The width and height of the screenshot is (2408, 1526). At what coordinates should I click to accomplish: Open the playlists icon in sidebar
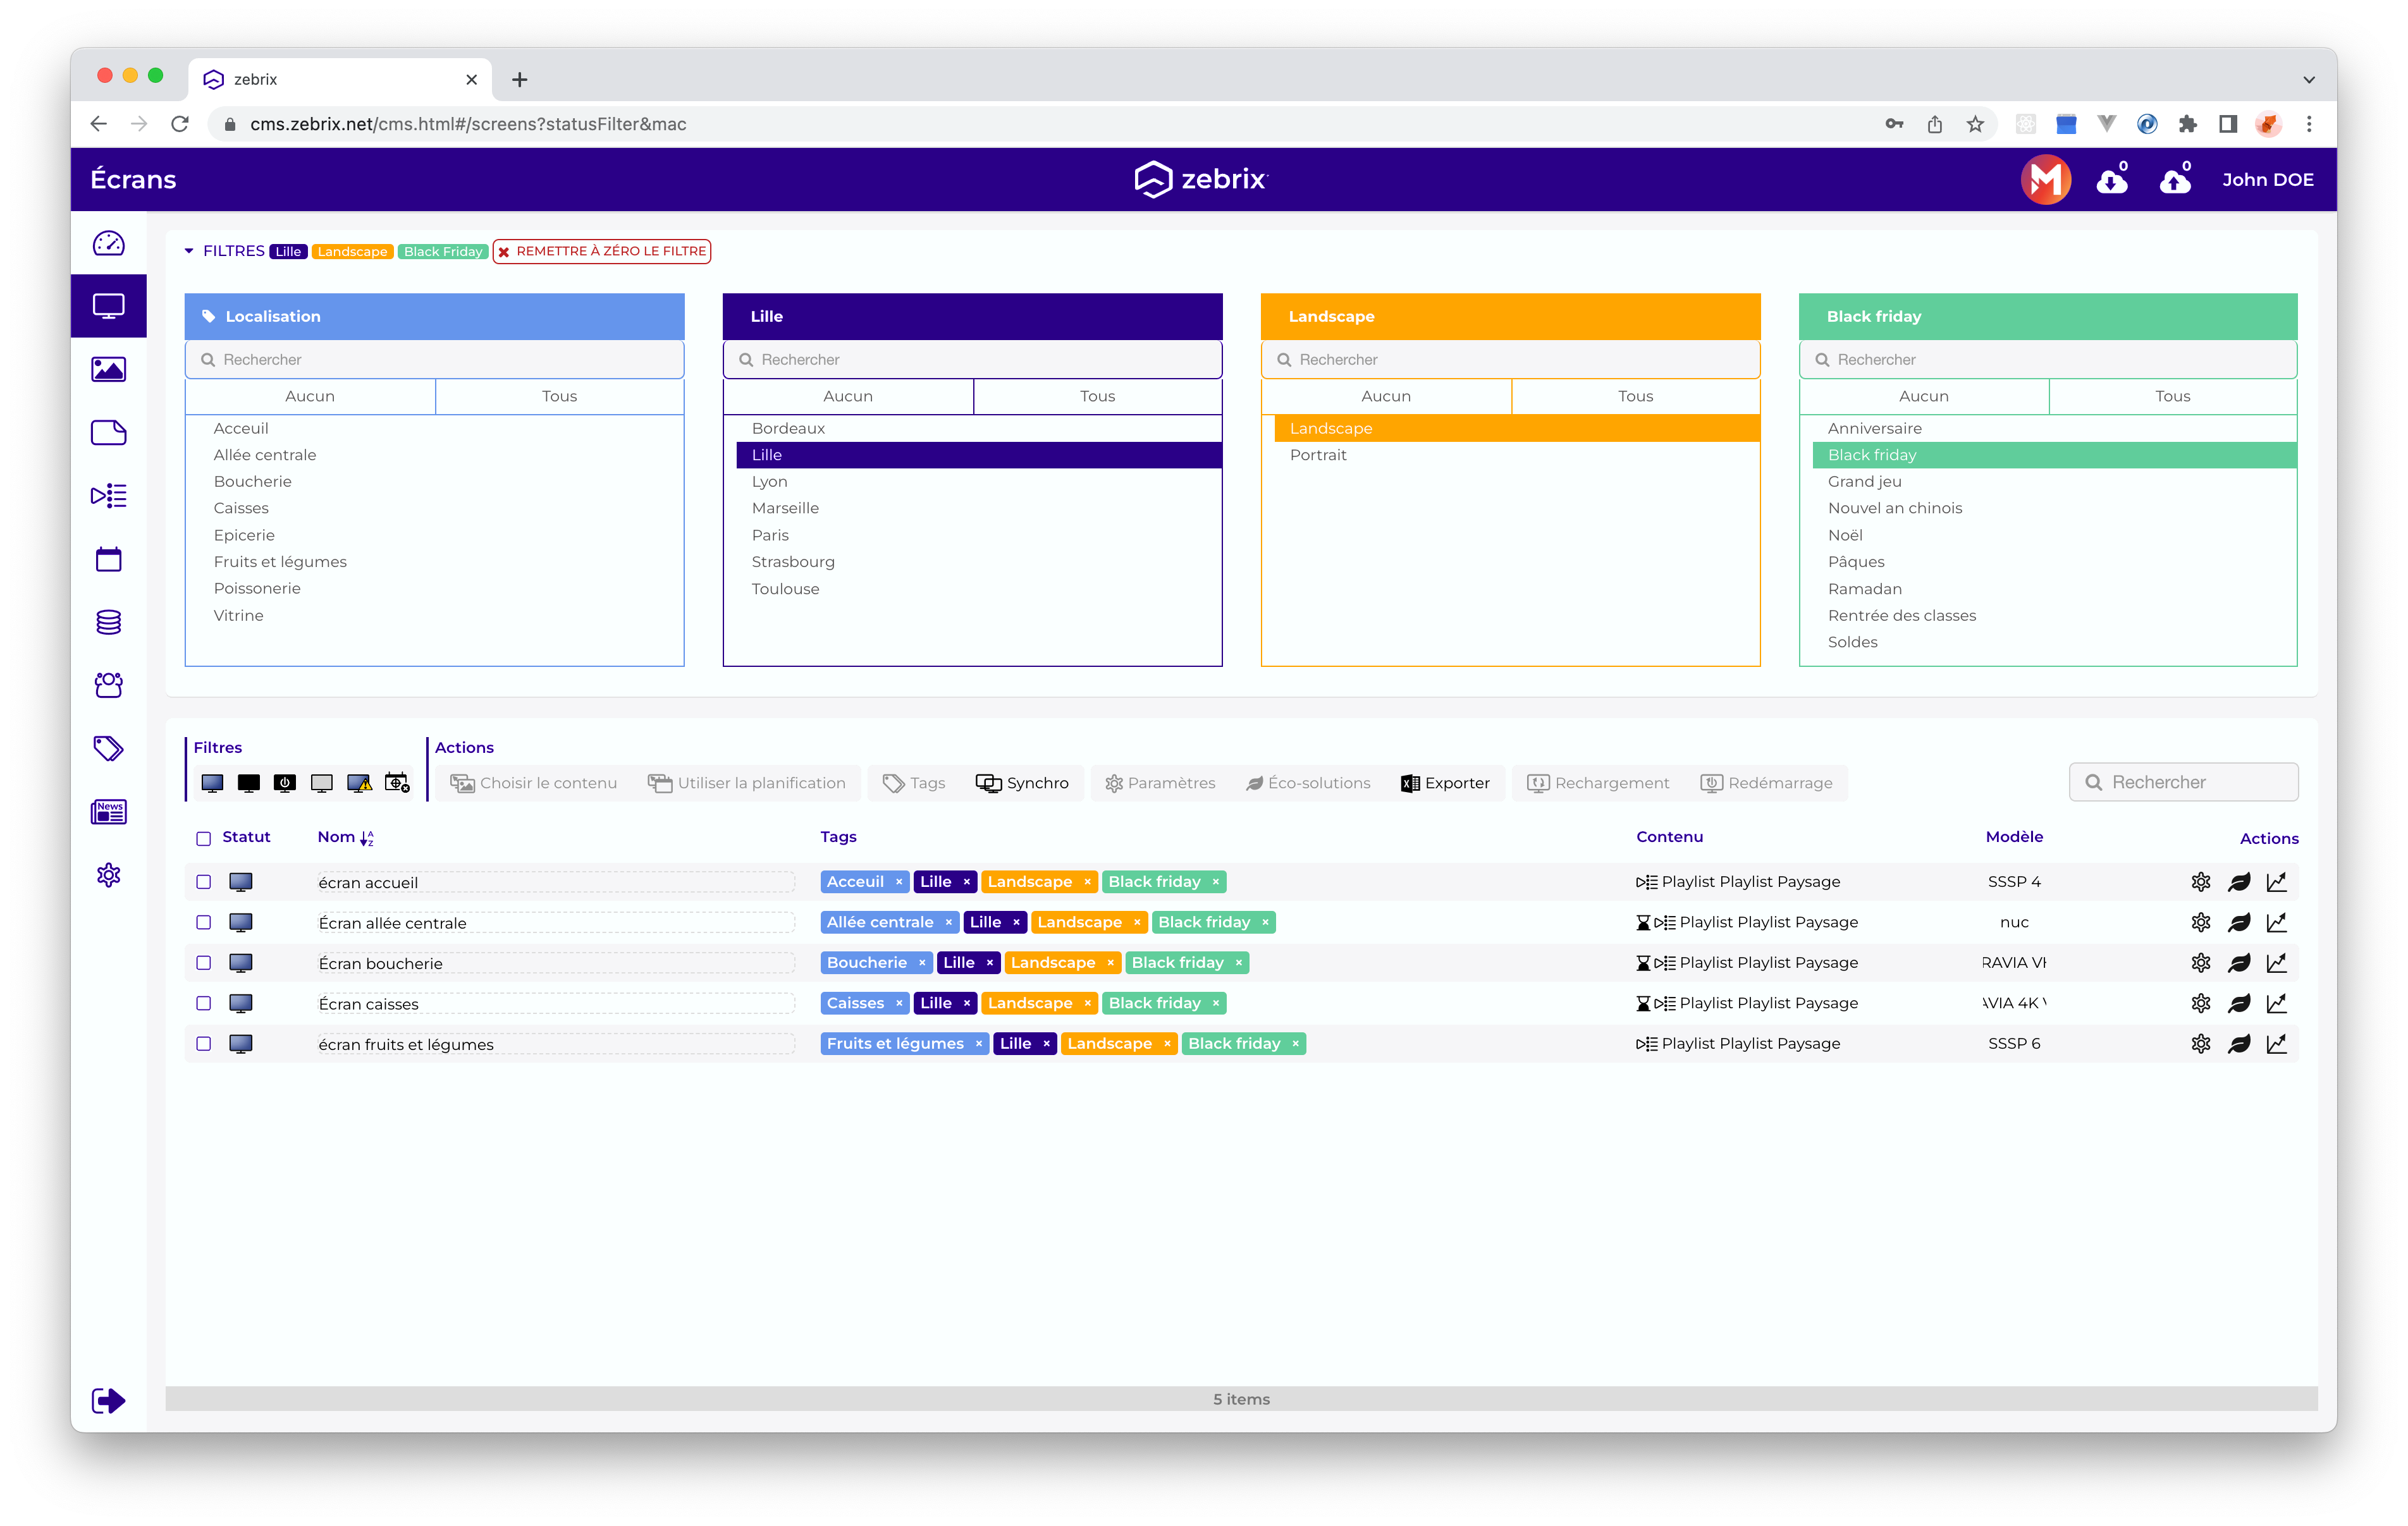coord(108,495)
